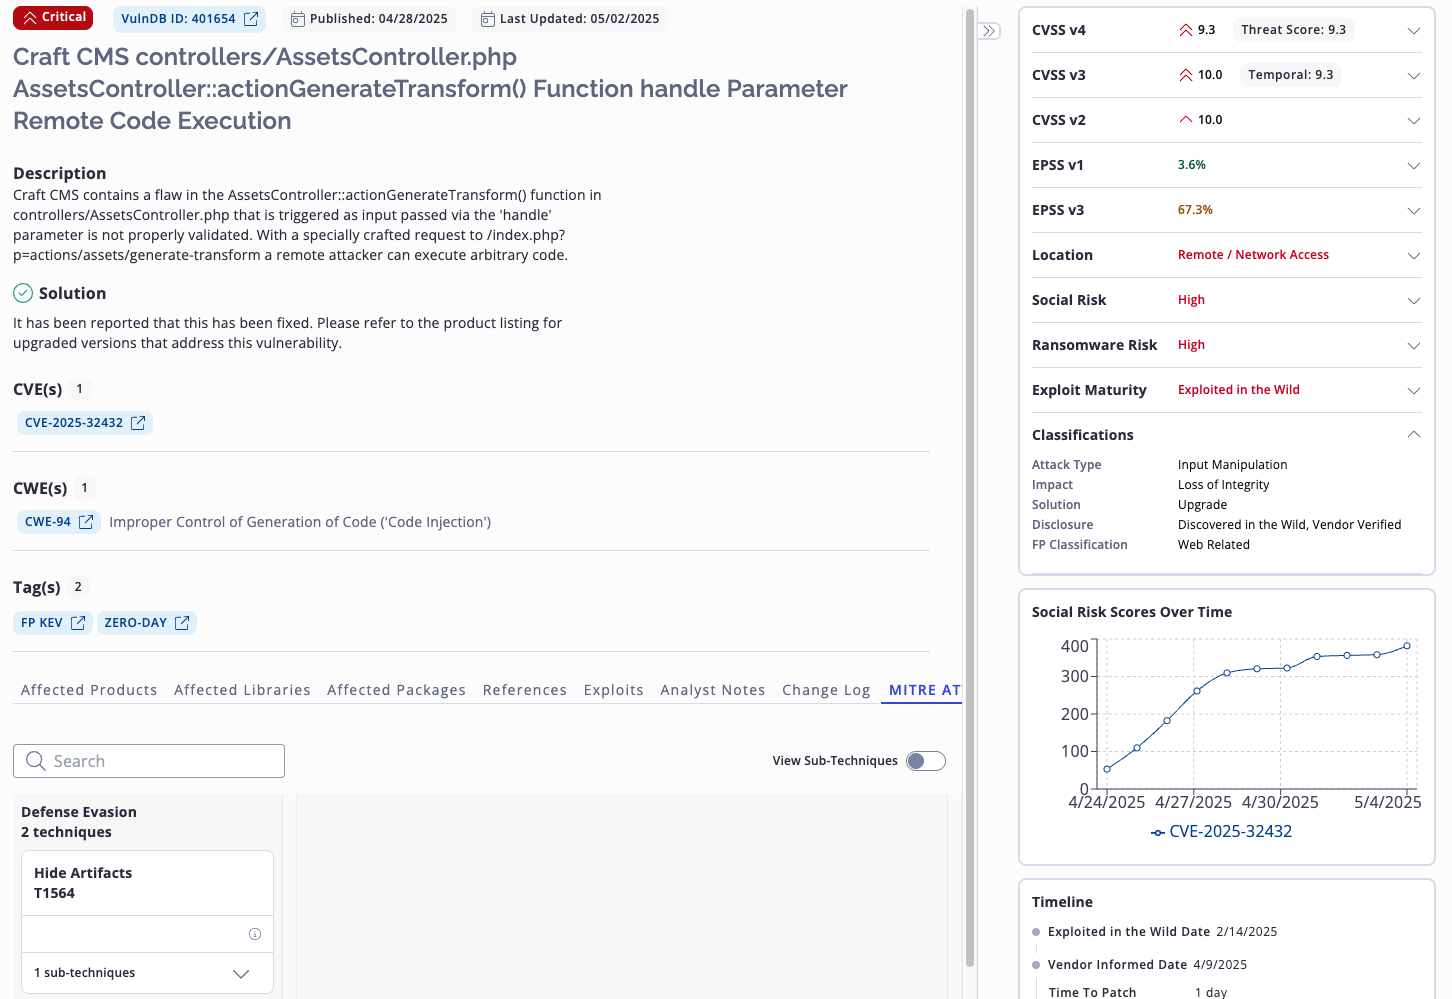This screenshot has height=999, width=1452.
Task: Click the Published date calendar icon
Action: pos(298,19)
